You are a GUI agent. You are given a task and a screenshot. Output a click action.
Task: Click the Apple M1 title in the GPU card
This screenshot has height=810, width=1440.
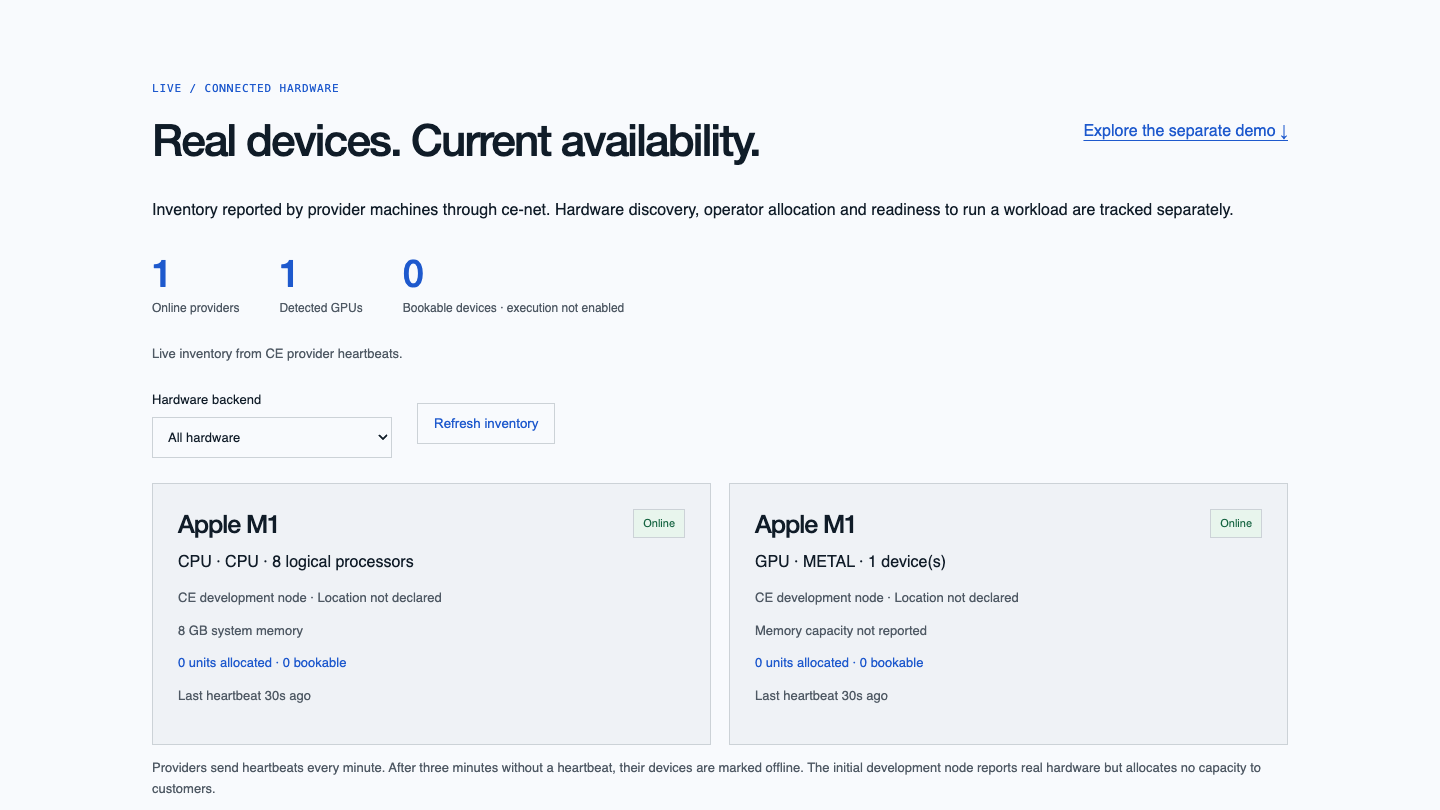[x=805, y=525]
